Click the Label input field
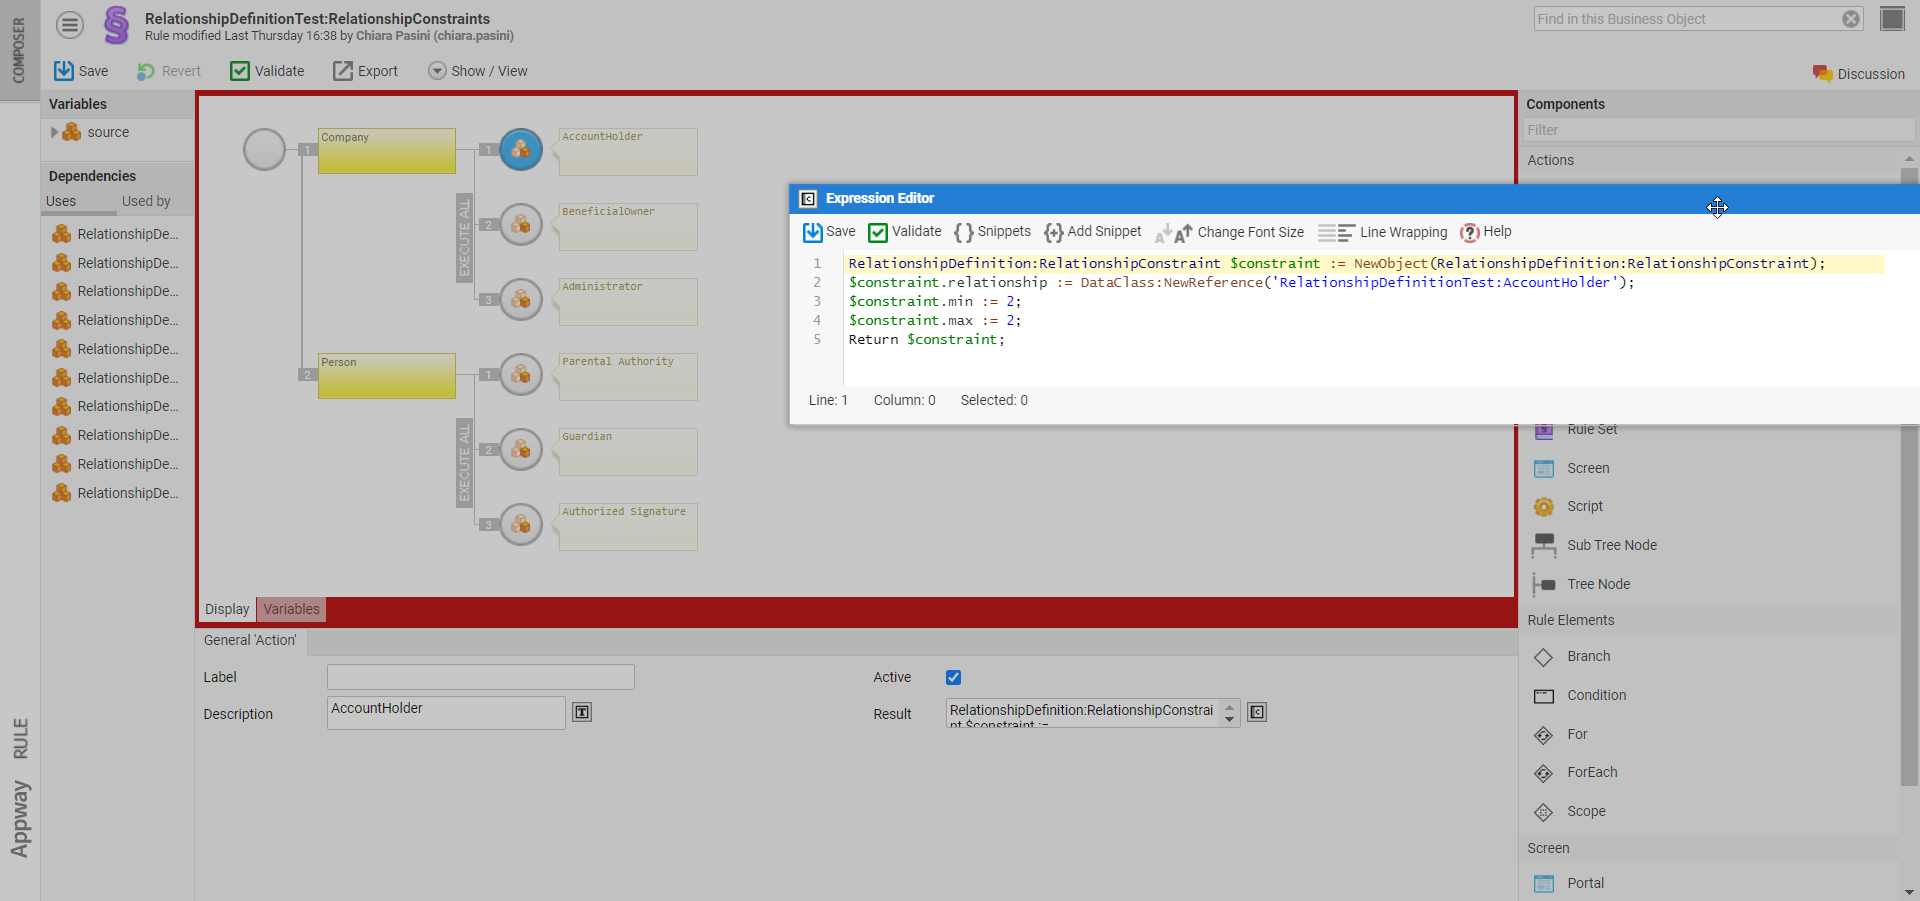Viewport: 1920px width, 901px height. (x=481, y=677)
